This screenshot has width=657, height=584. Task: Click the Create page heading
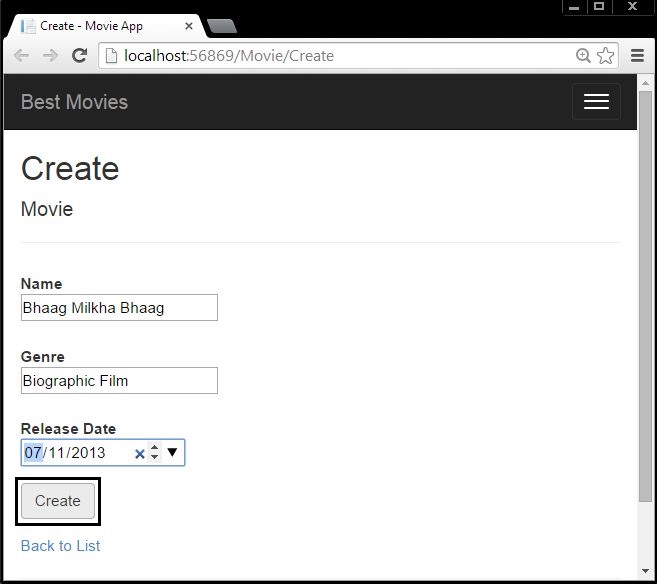coord(70,168)
